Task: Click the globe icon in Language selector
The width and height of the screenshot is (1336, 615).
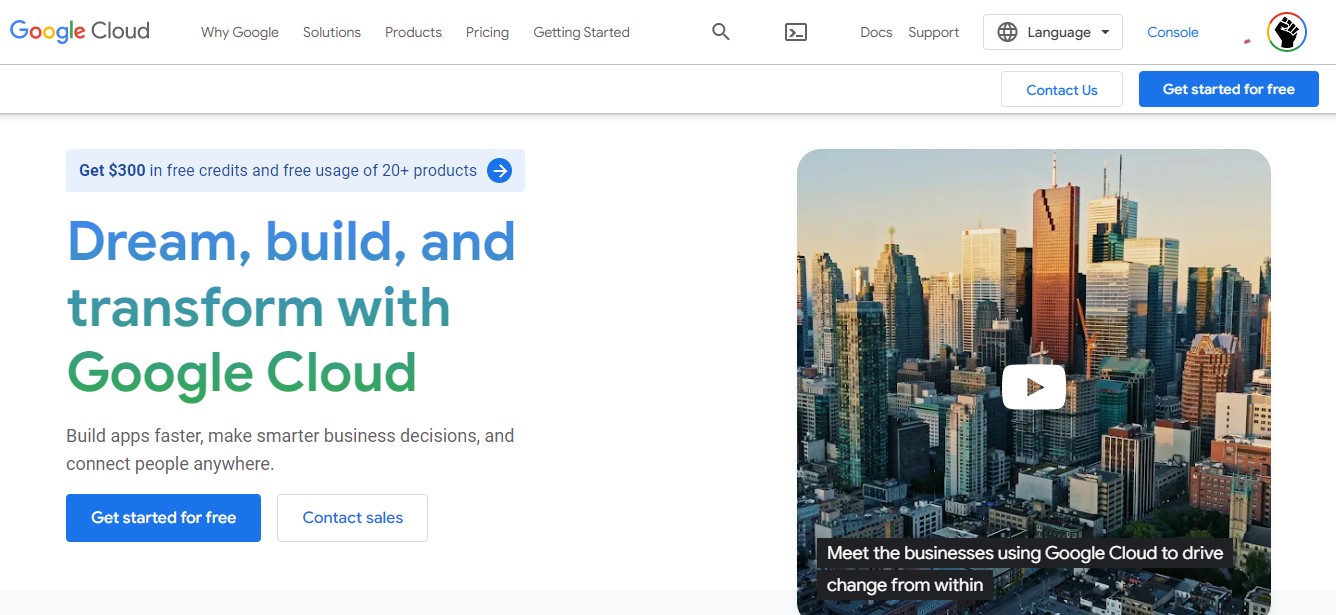Action: click(1007, 32)
